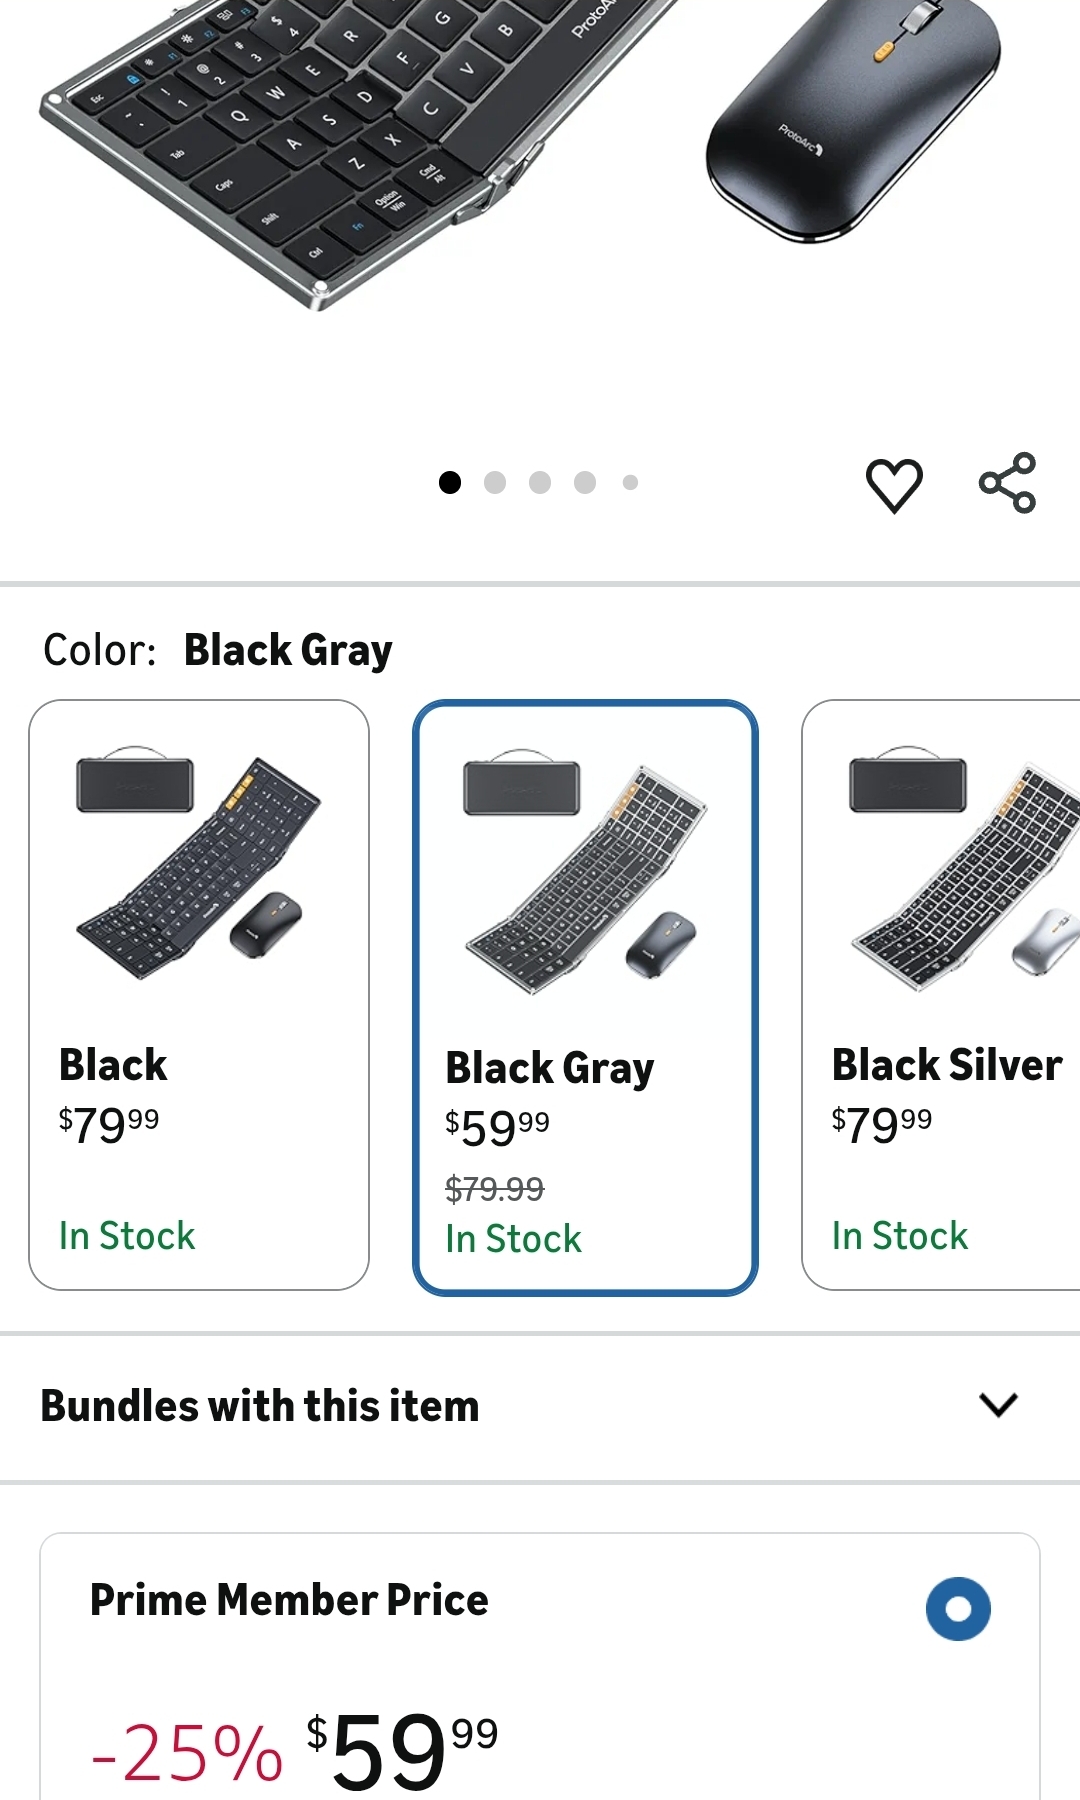Tap the first carousel indicator dot

[450, 483]
